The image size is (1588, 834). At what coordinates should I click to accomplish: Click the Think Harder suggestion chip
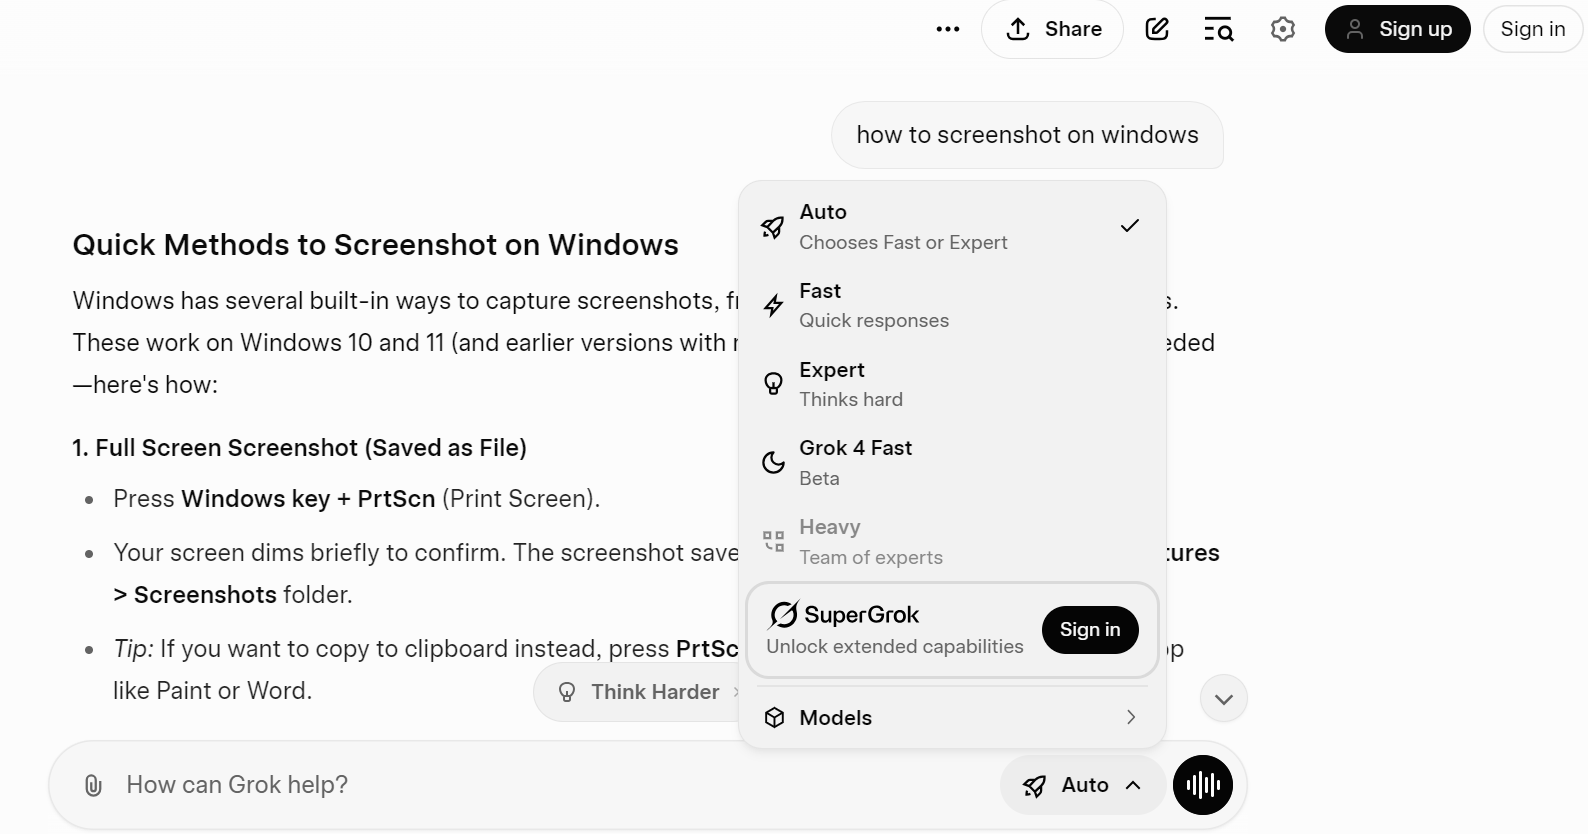tap(640, 692)
